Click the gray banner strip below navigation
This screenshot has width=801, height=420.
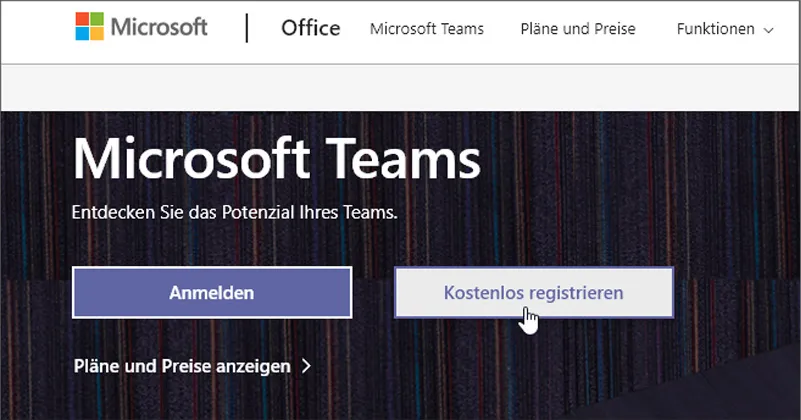pos(400,86)
